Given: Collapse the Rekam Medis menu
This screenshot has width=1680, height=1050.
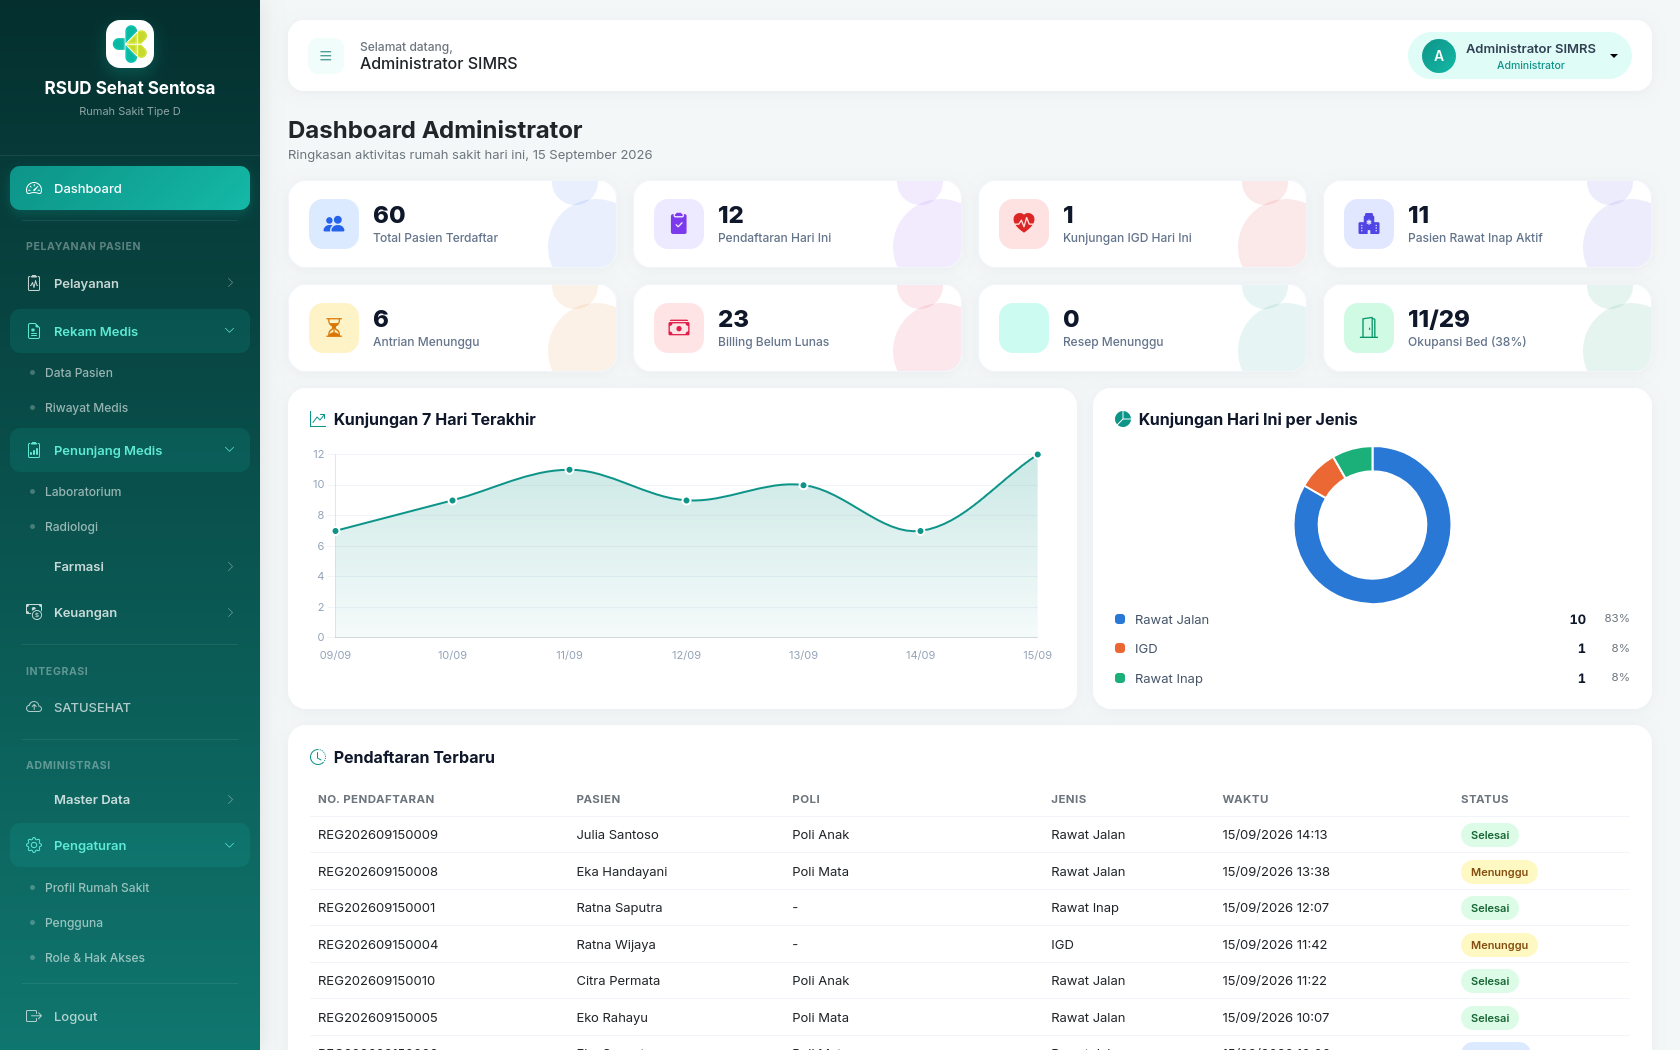Looking at the screenshot, I should tap(130, 331).
